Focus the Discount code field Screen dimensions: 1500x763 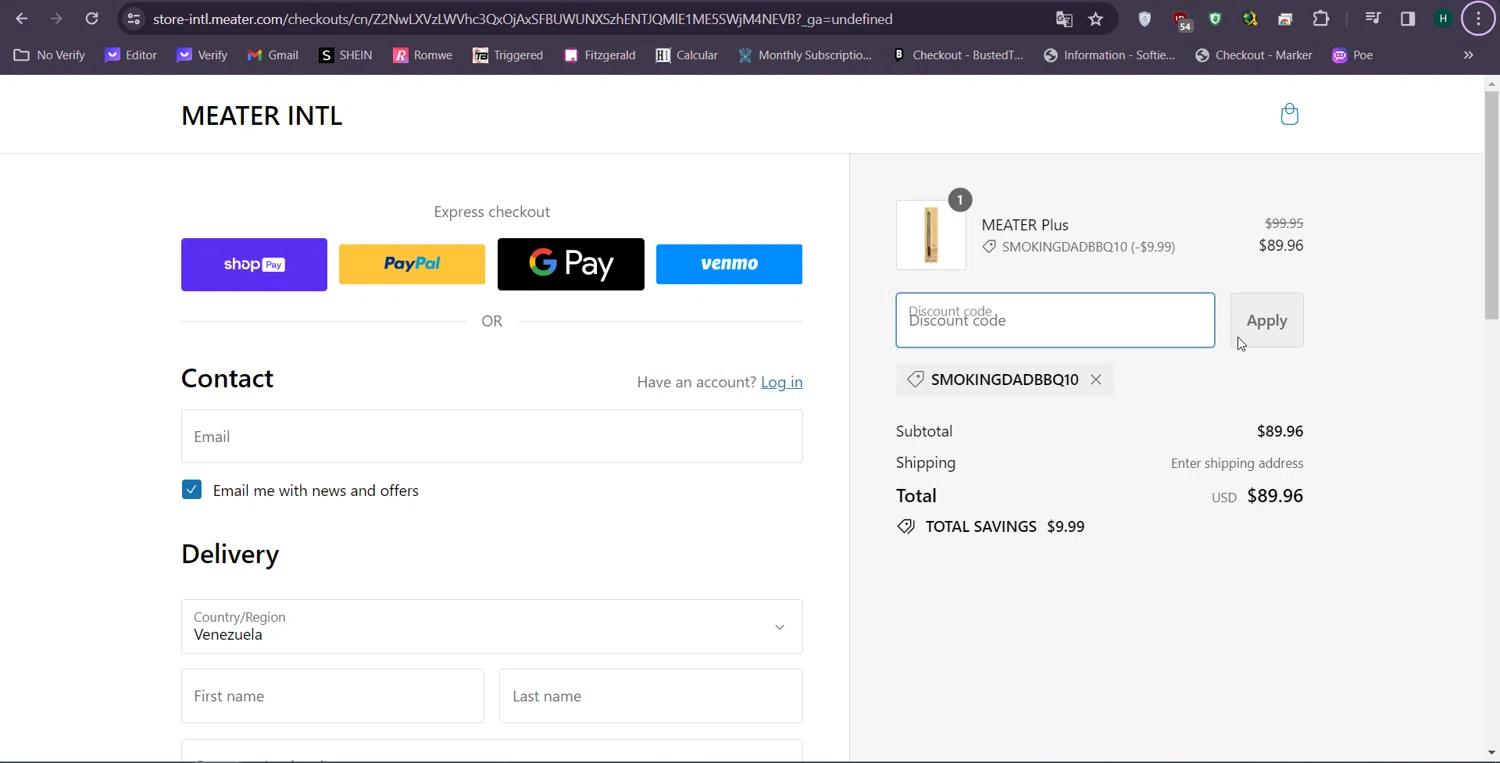click(1055, 321)
